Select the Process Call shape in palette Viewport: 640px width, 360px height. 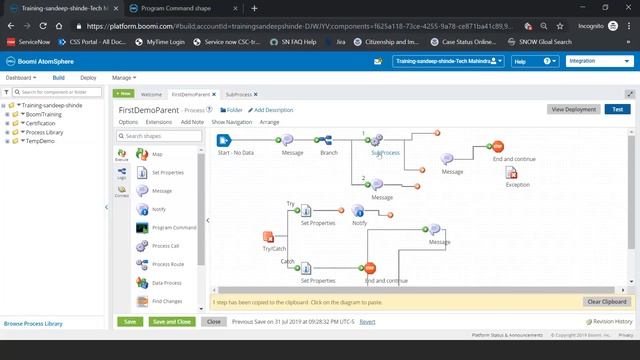click(x=142, y=246)
